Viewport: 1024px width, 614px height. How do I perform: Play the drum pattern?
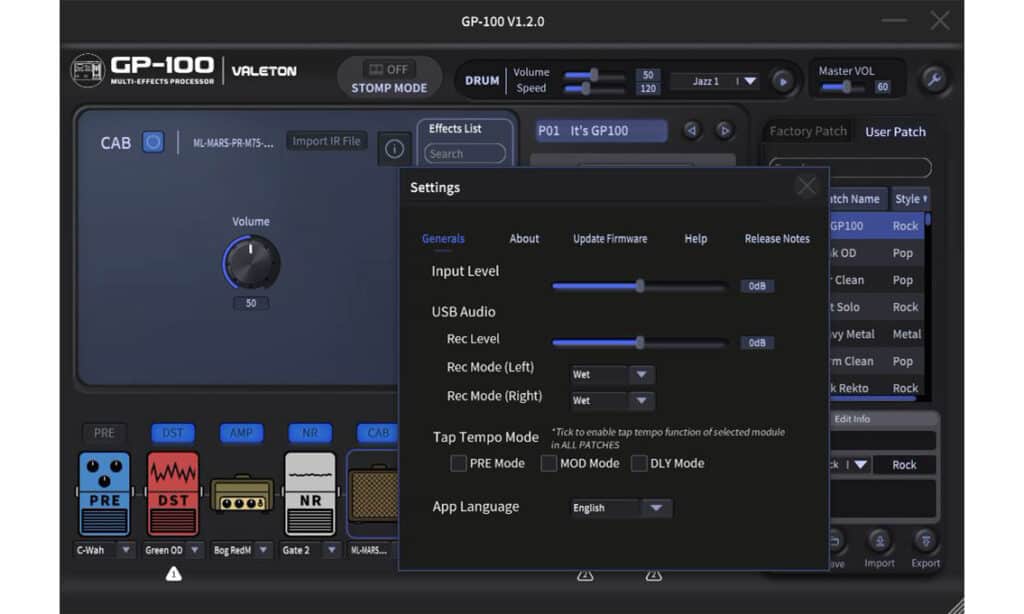pos(783,81)
